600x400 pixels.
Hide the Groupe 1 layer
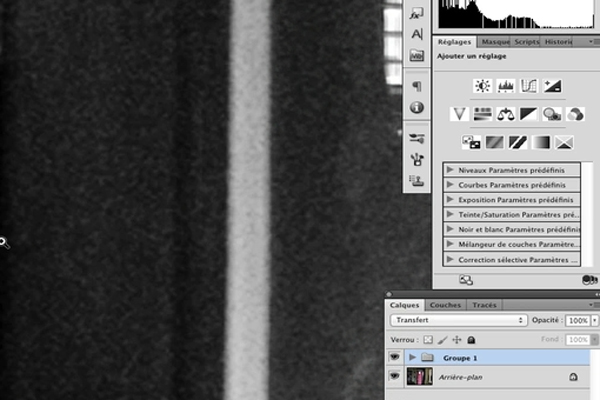click(394, 357)
